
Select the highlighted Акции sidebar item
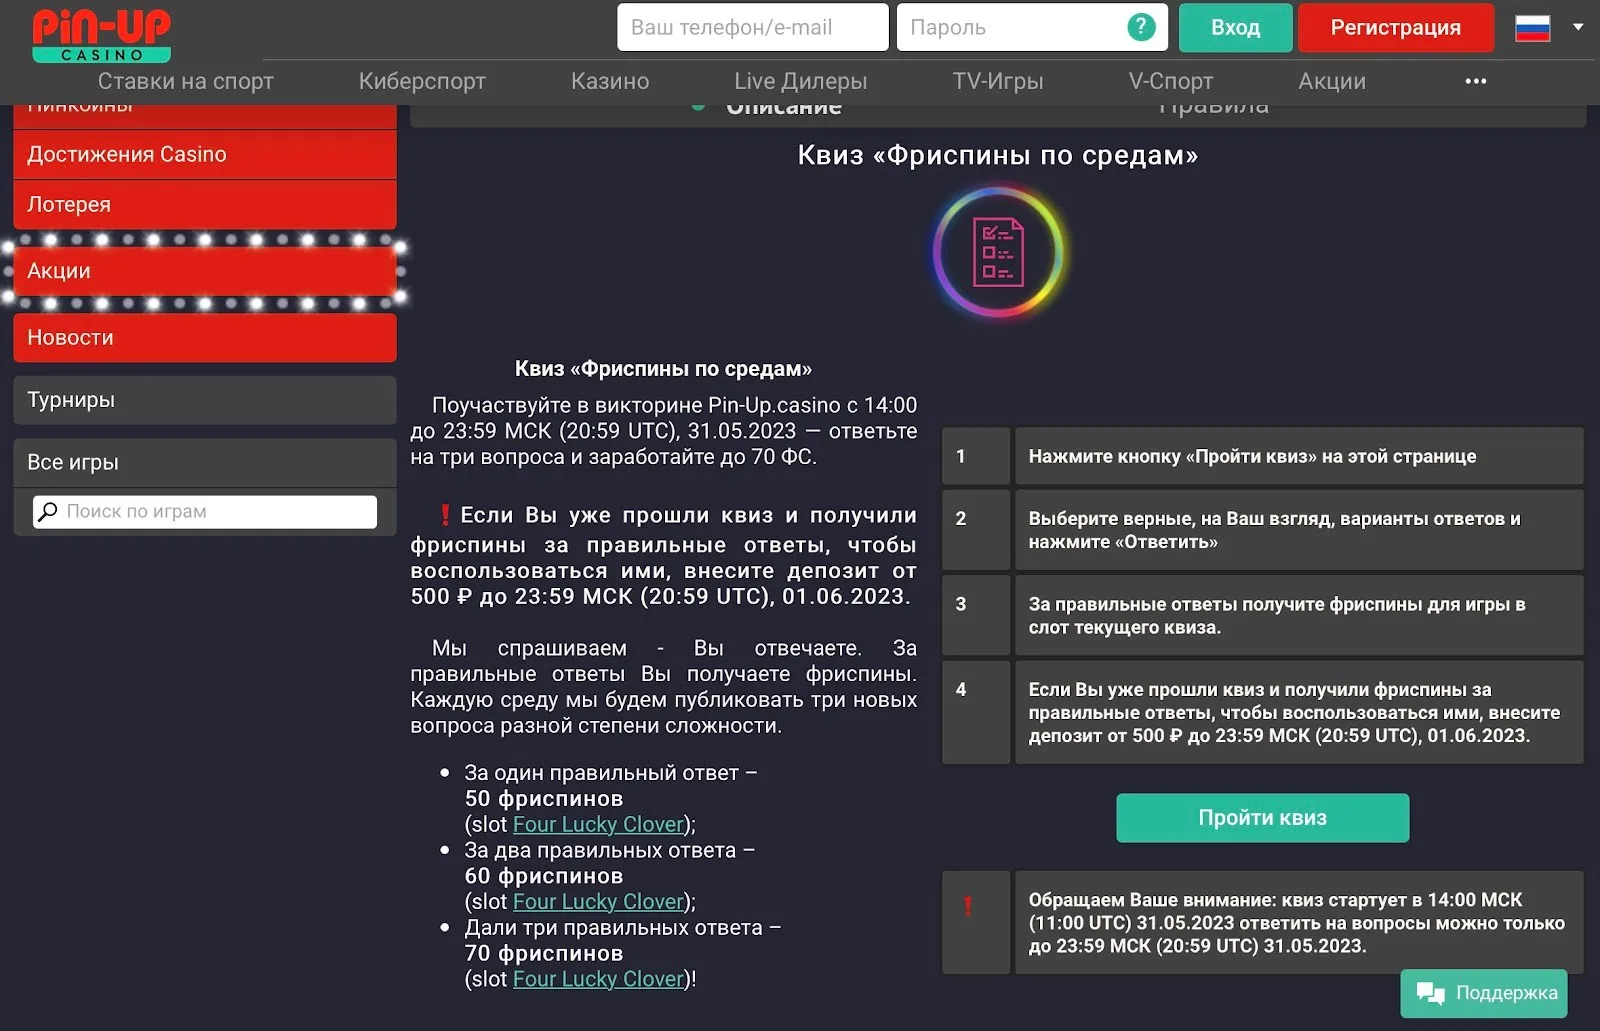click(x=205, y=271)
